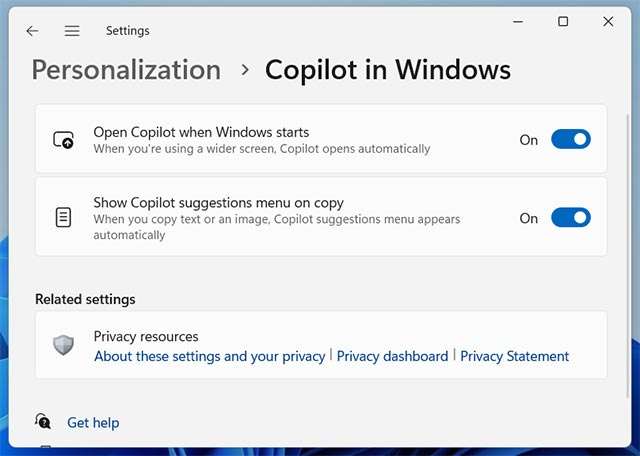Open the Privacy dashboard link
This screenshot has width=640, height=456.
392,356
